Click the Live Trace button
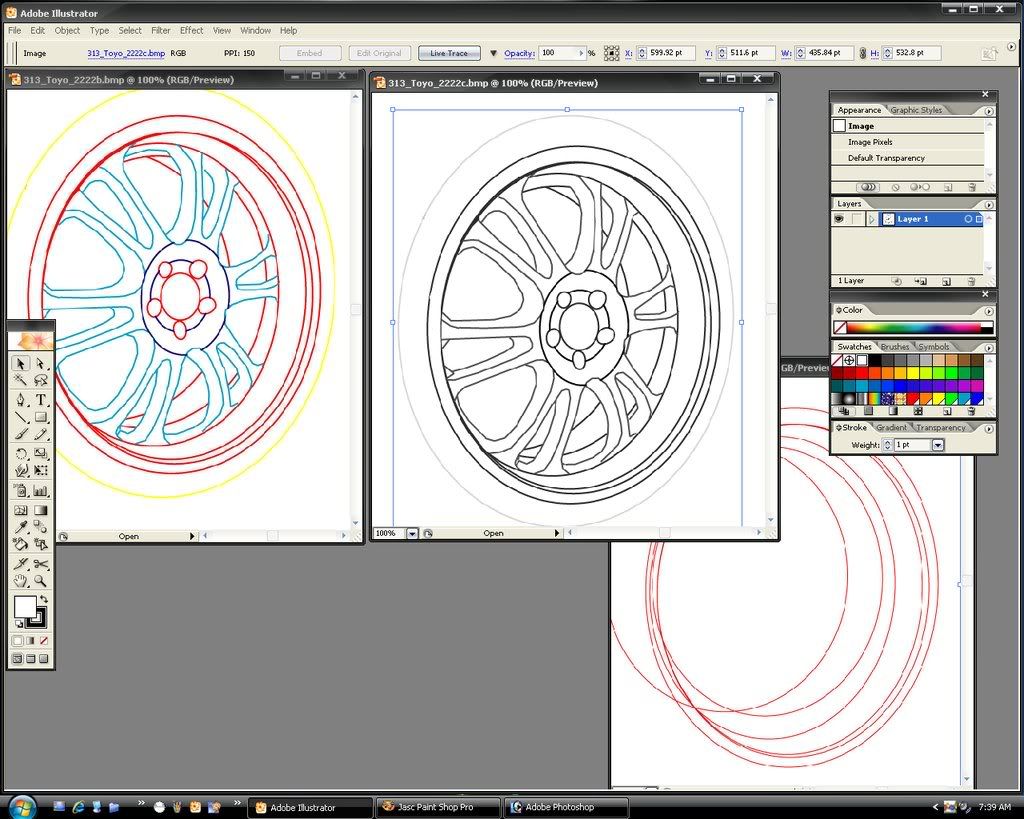Viewport: 1024px width, 819px height. [x=449, y=53]
